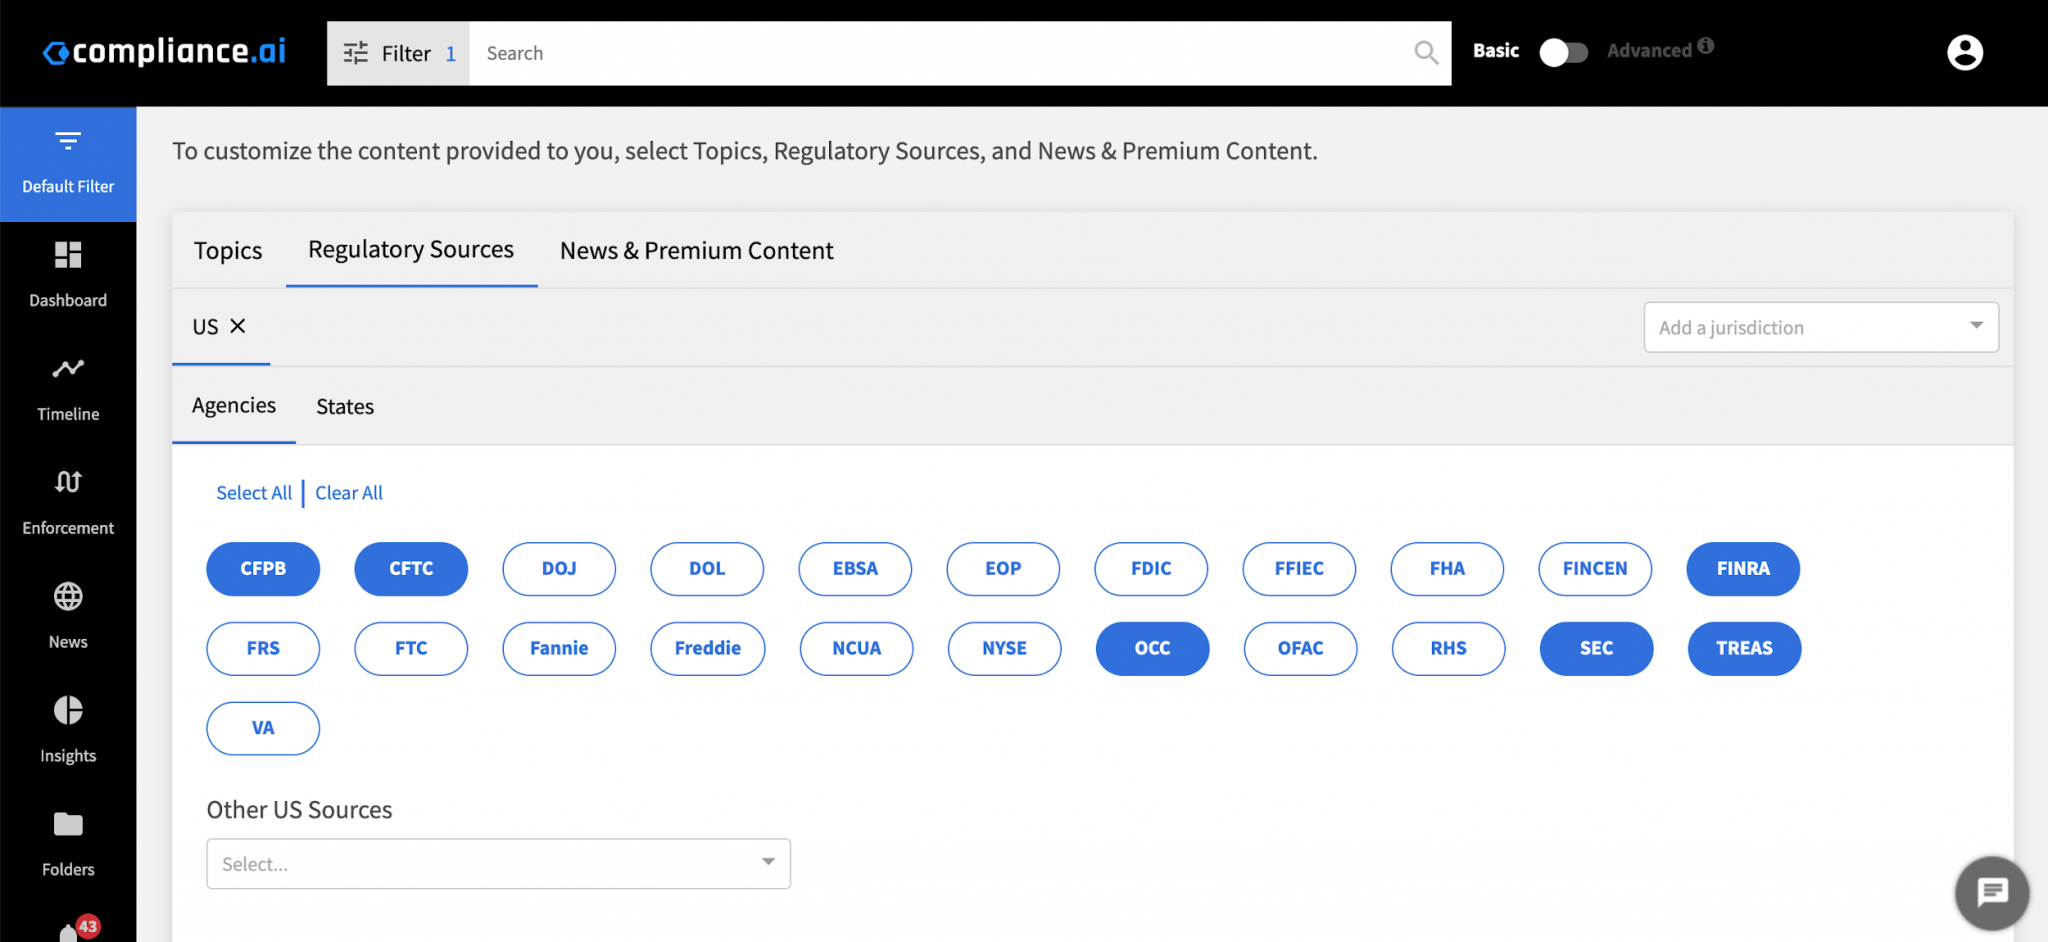Click the Basic mode label

click(x=1496, y=51)
